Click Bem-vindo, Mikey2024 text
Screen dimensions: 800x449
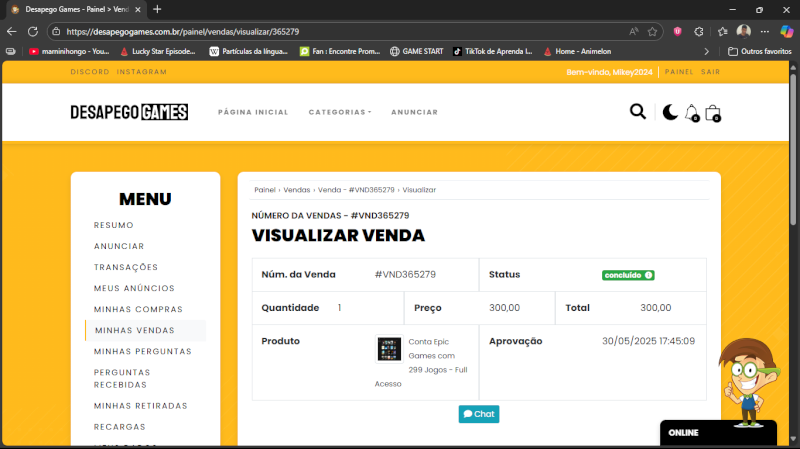pyautogui.click(x=609, y=72)
